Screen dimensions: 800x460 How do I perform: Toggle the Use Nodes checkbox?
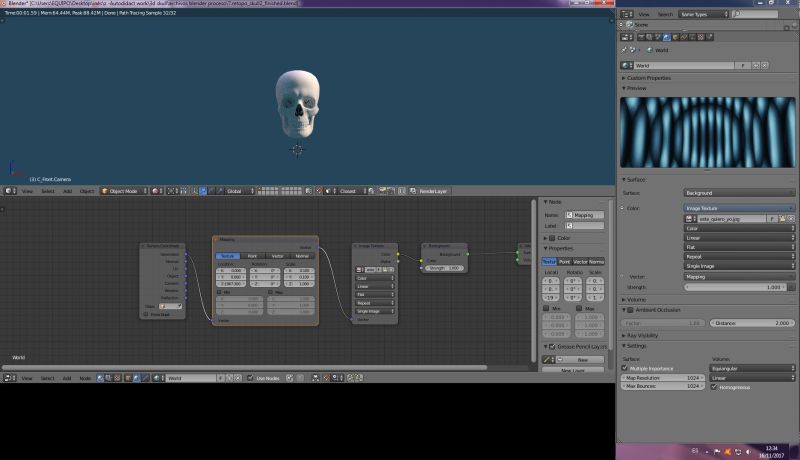click(251, 378)
